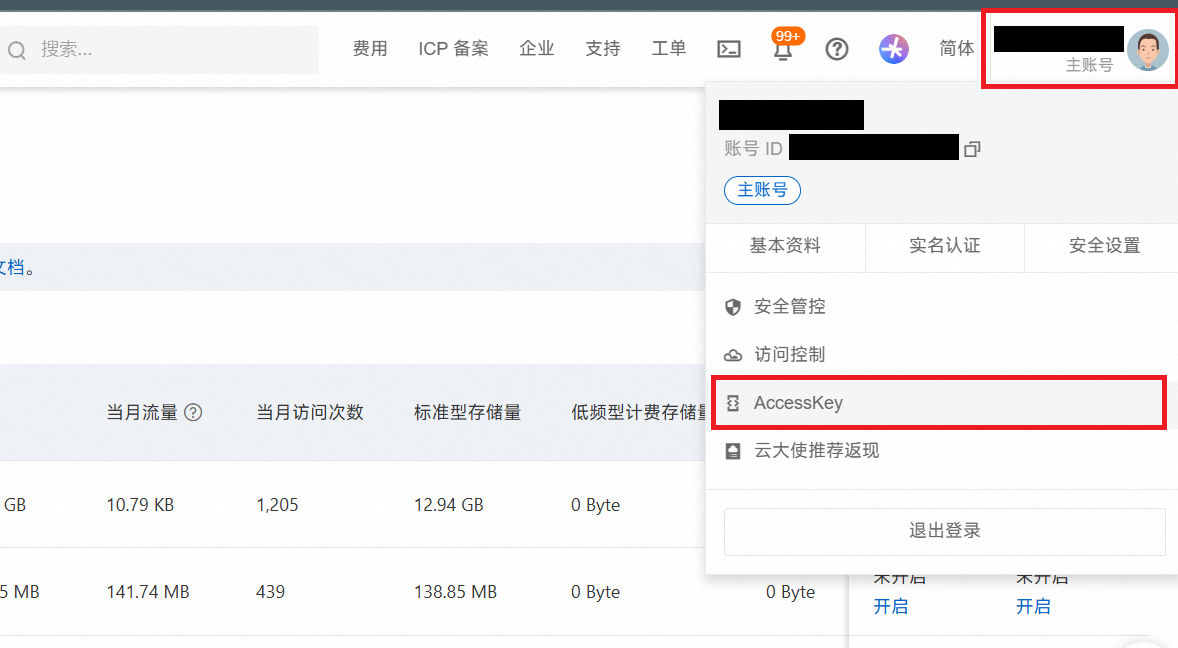1178x648 pixels.
Task: Go to the 安全设置 tab
Action: point(1104,245)
